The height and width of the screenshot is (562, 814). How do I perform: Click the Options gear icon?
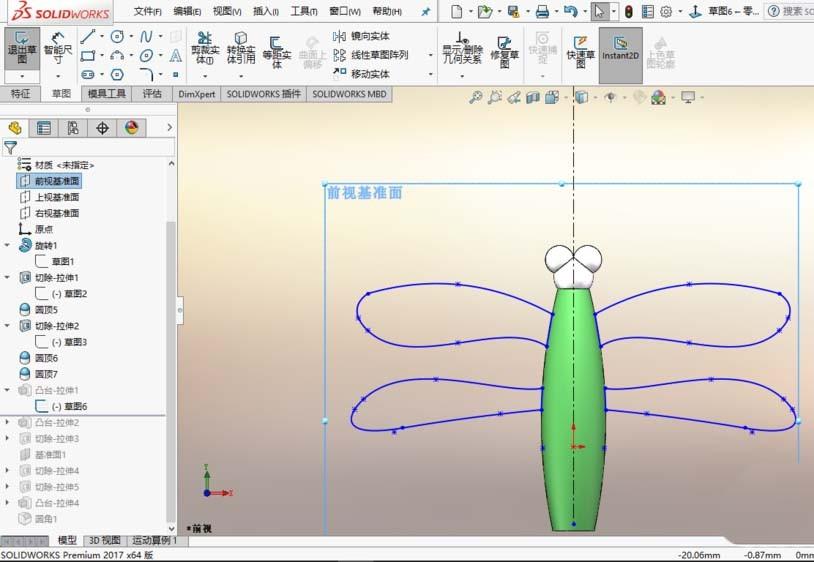[x=666, y=11]
